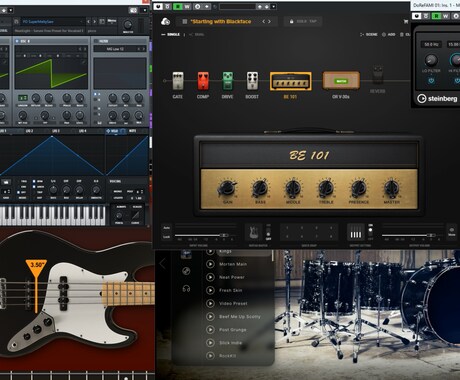Select the green DRIVE pedal
Viewport: 460px width, 380px height.
228,81
